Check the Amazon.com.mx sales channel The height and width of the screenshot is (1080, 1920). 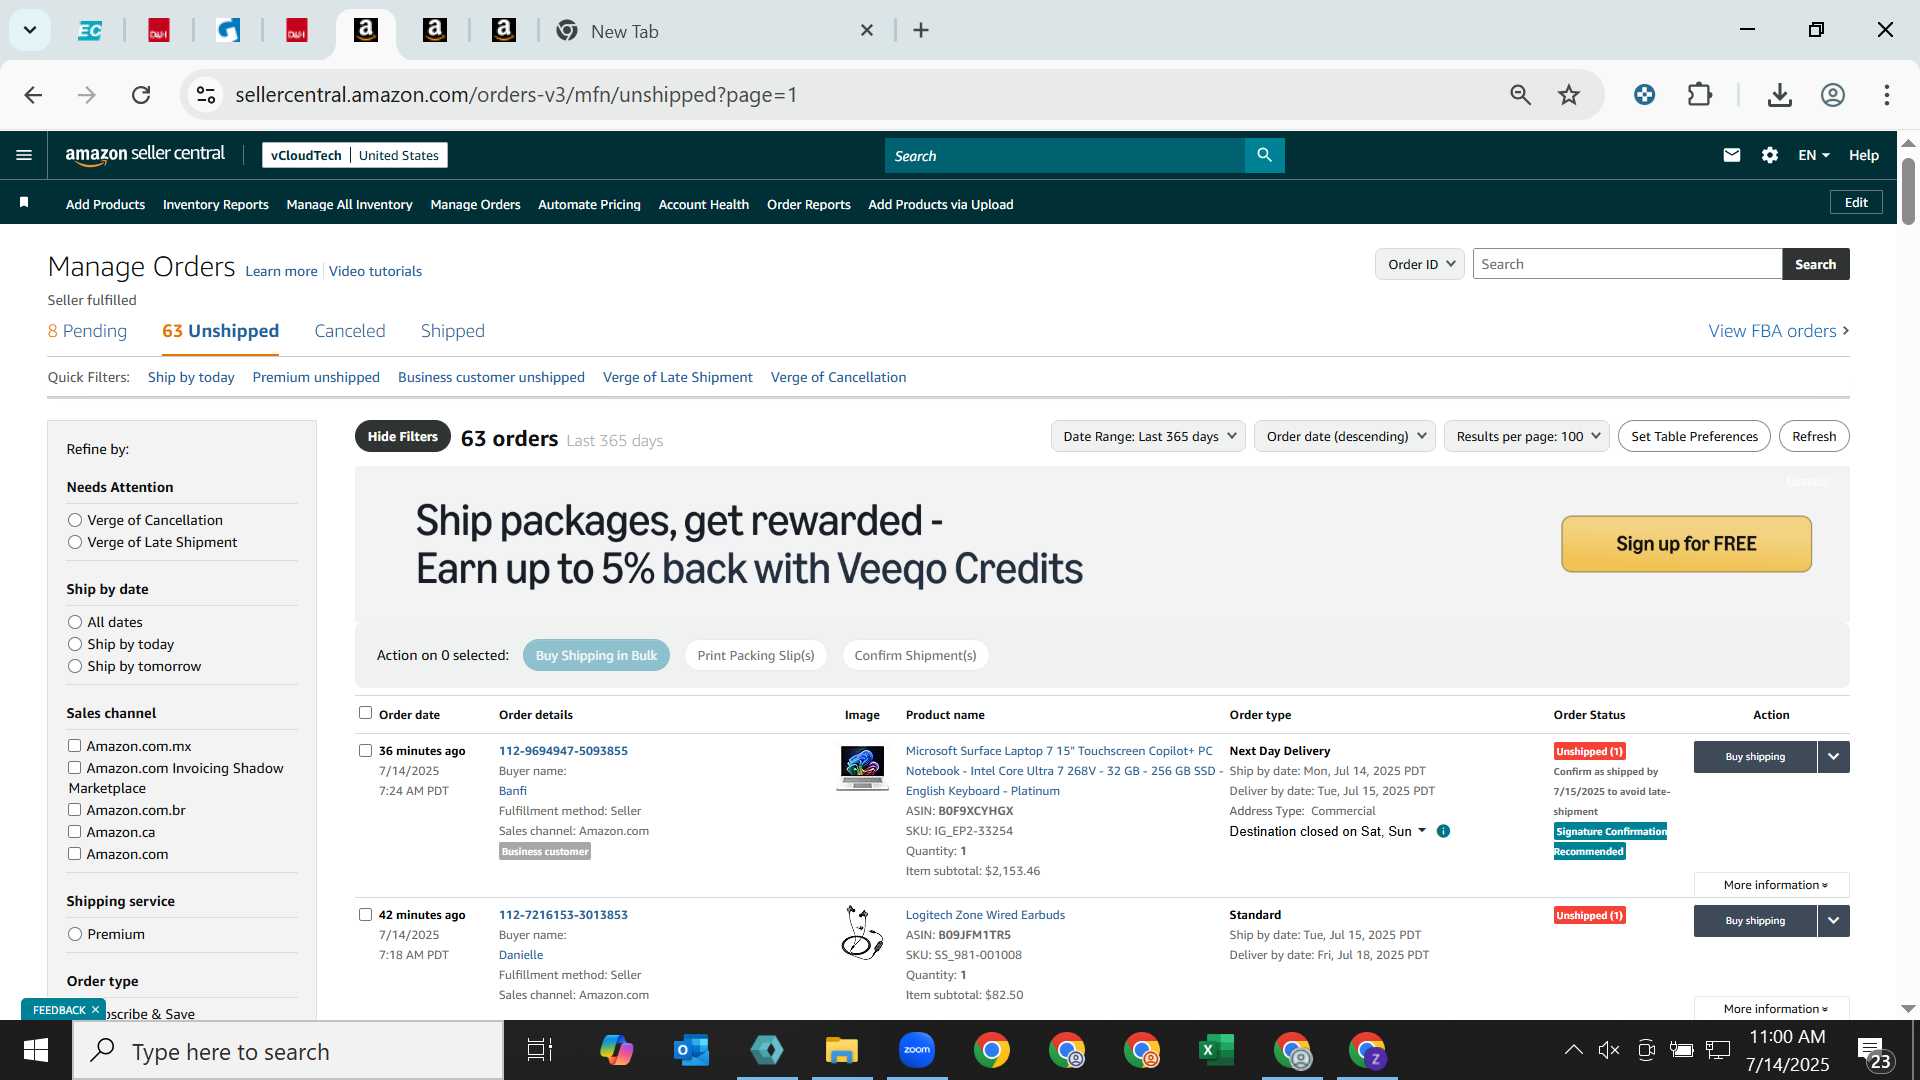(x=74, y=746)
